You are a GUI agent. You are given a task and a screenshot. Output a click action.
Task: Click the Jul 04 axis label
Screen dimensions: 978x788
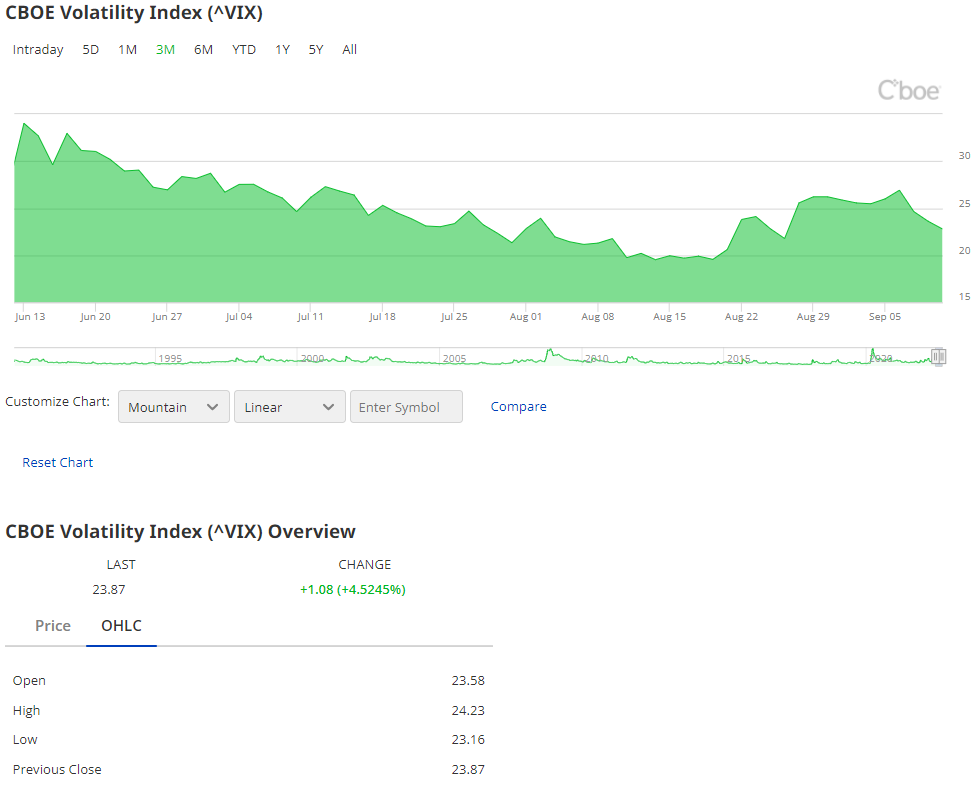pyautogui.click(x=239, y=317)
